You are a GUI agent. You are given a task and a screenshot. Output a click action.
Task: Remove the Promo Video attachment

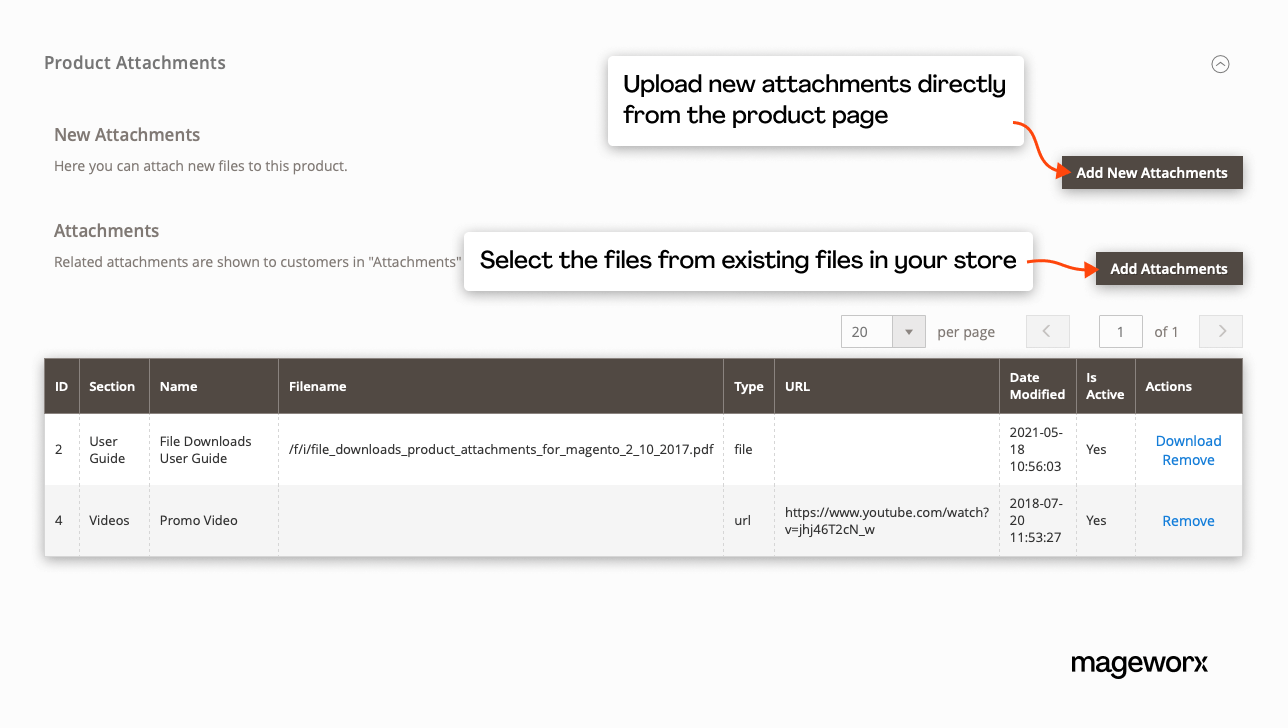pyautogui.click(x=1188, y=520)
